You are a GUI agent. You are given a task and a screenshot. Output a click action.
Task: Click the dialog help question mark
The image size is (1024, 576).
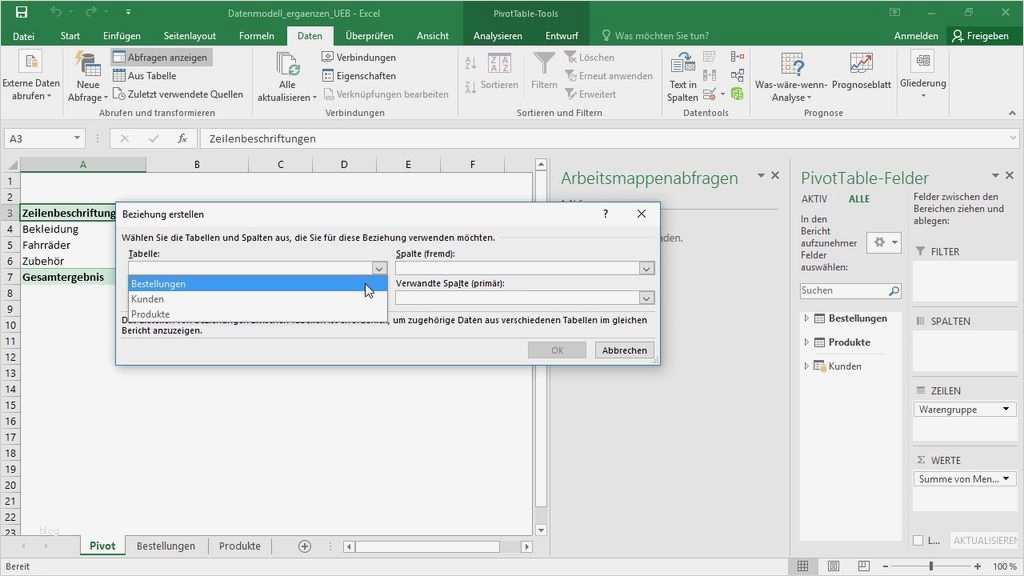click(x=605, y=214)
